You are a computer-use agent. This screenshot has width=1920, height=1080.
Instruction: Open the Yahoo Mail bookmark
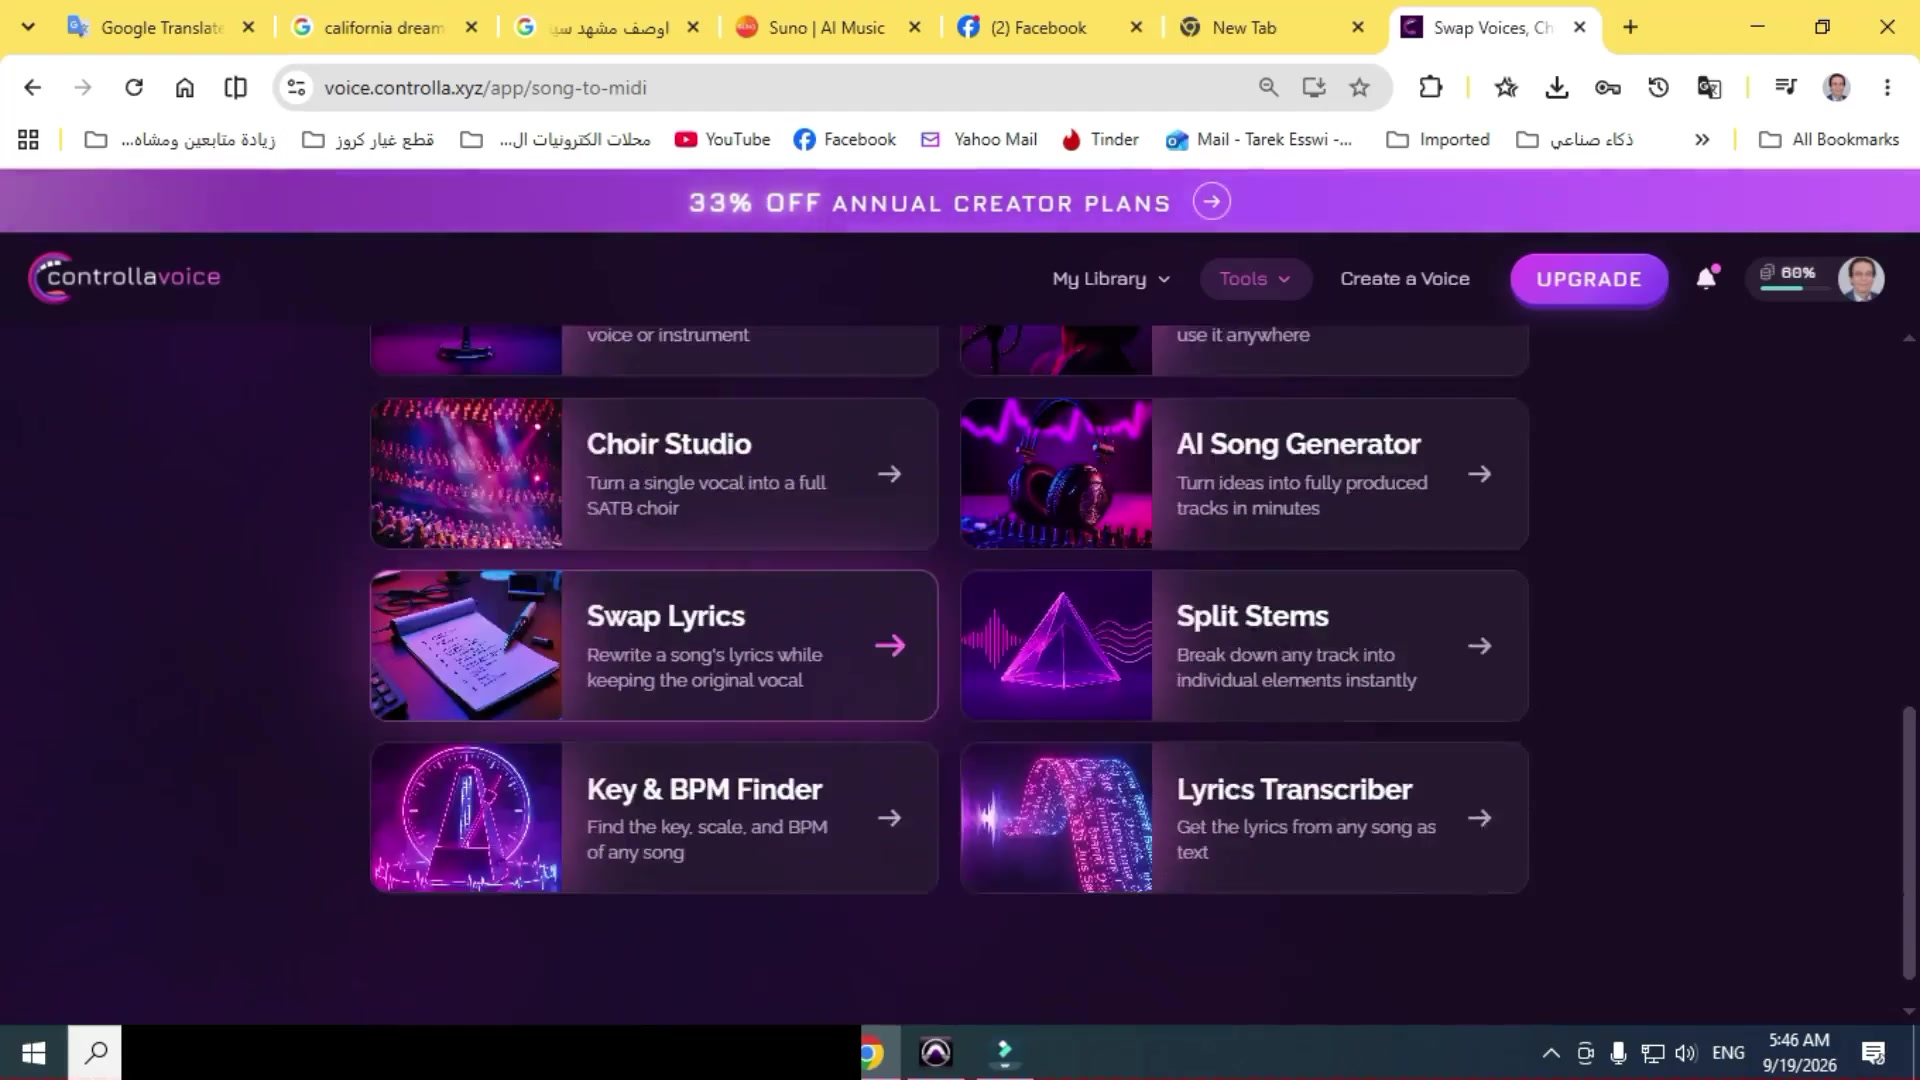[979, 140]
